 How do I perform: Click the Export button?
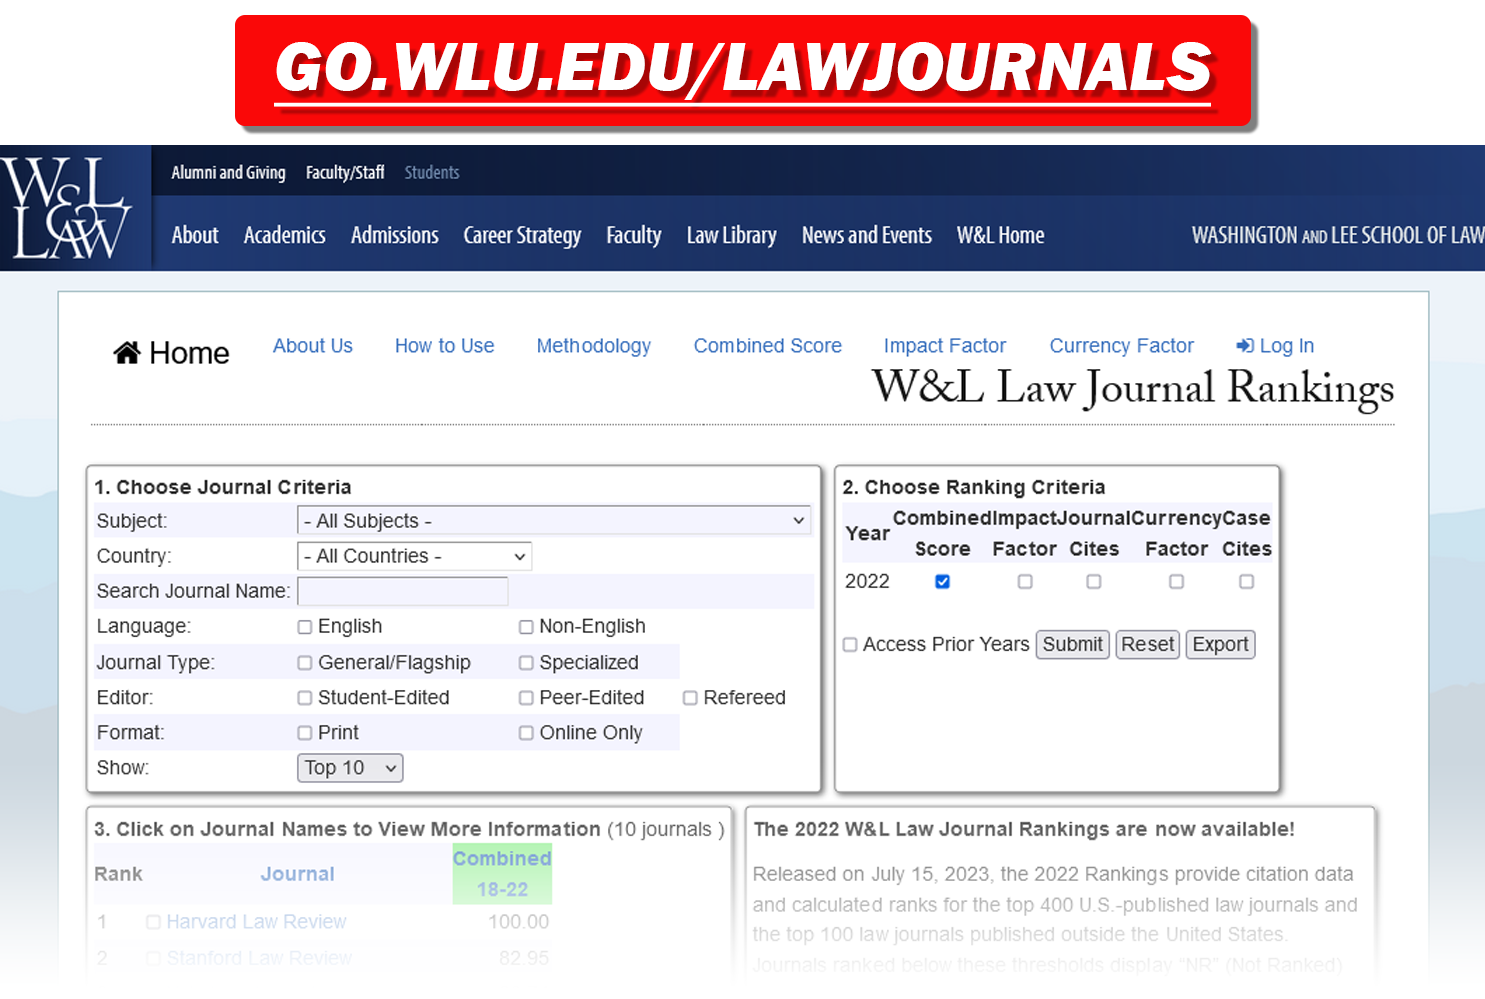tap(1220, 645)
